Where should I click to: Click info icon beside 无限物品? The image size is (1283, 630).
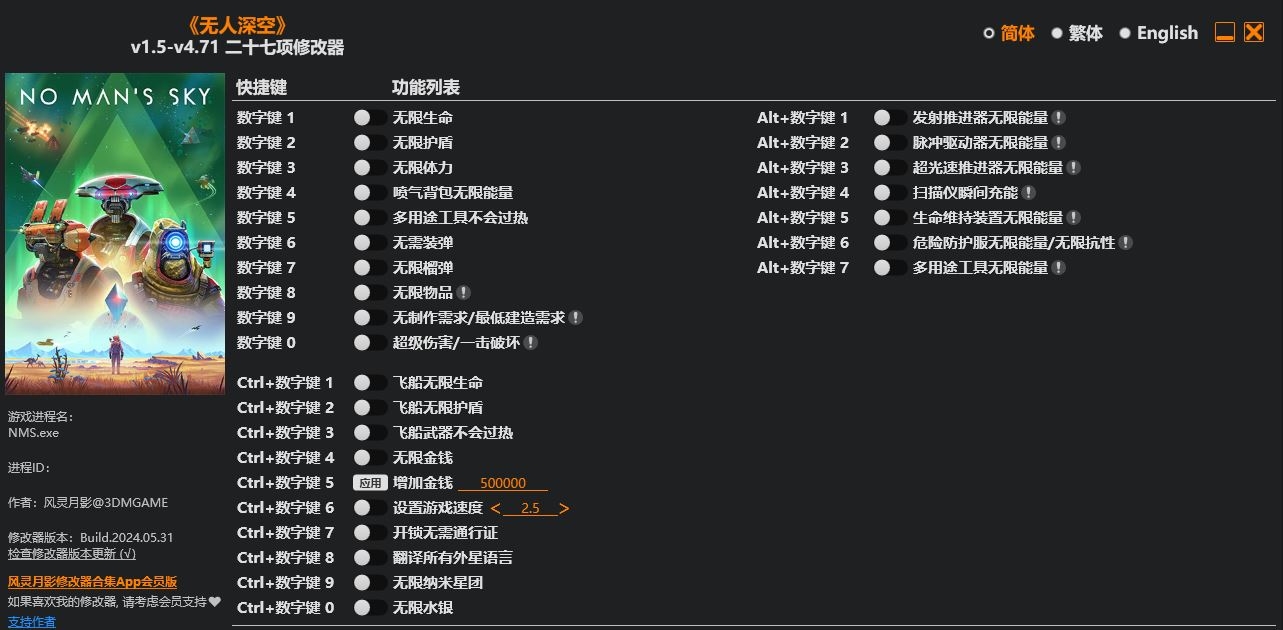pos(463,293)
